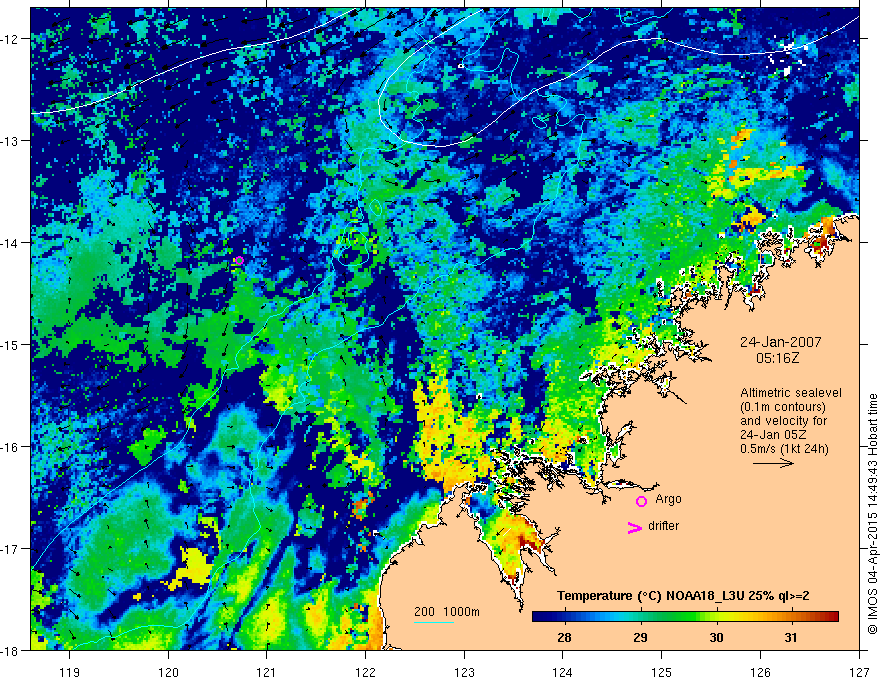Click the IMOS copyright timestamp text
This screenshot has height=680, width=880.
pyautogui.click(x=872, y=513)
